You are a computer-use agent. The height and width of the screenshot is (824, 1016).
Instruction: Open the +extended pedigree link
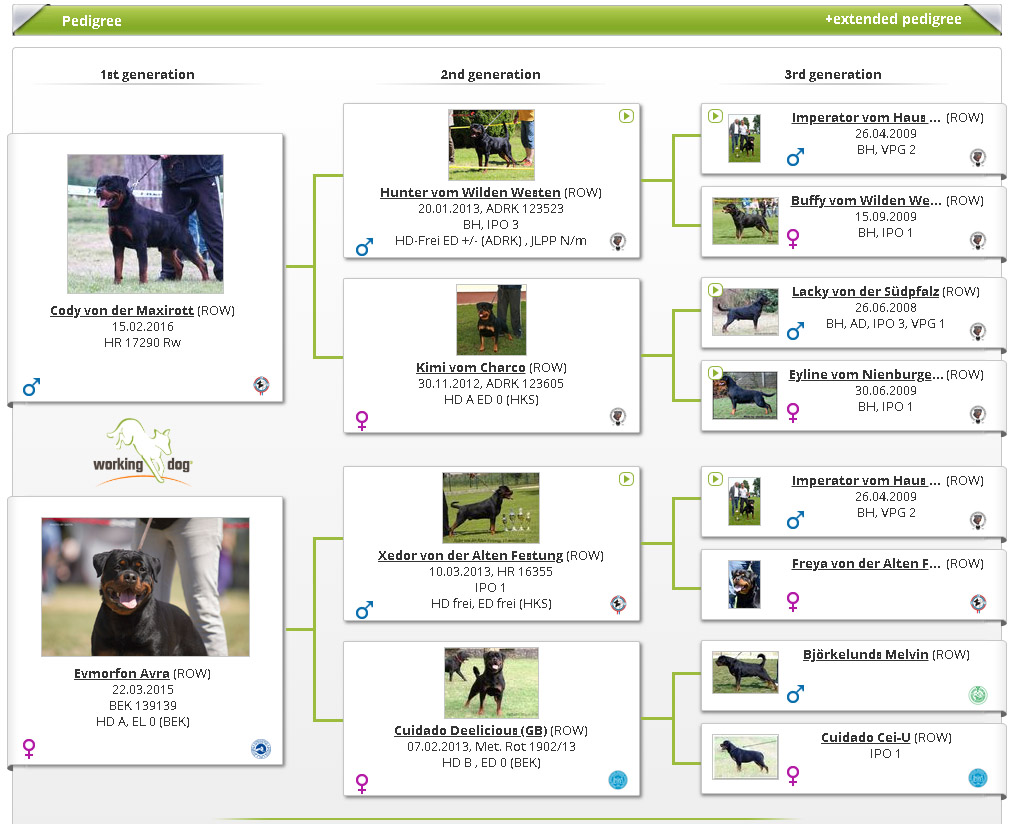pyautogui.click(x=893, y=19)
